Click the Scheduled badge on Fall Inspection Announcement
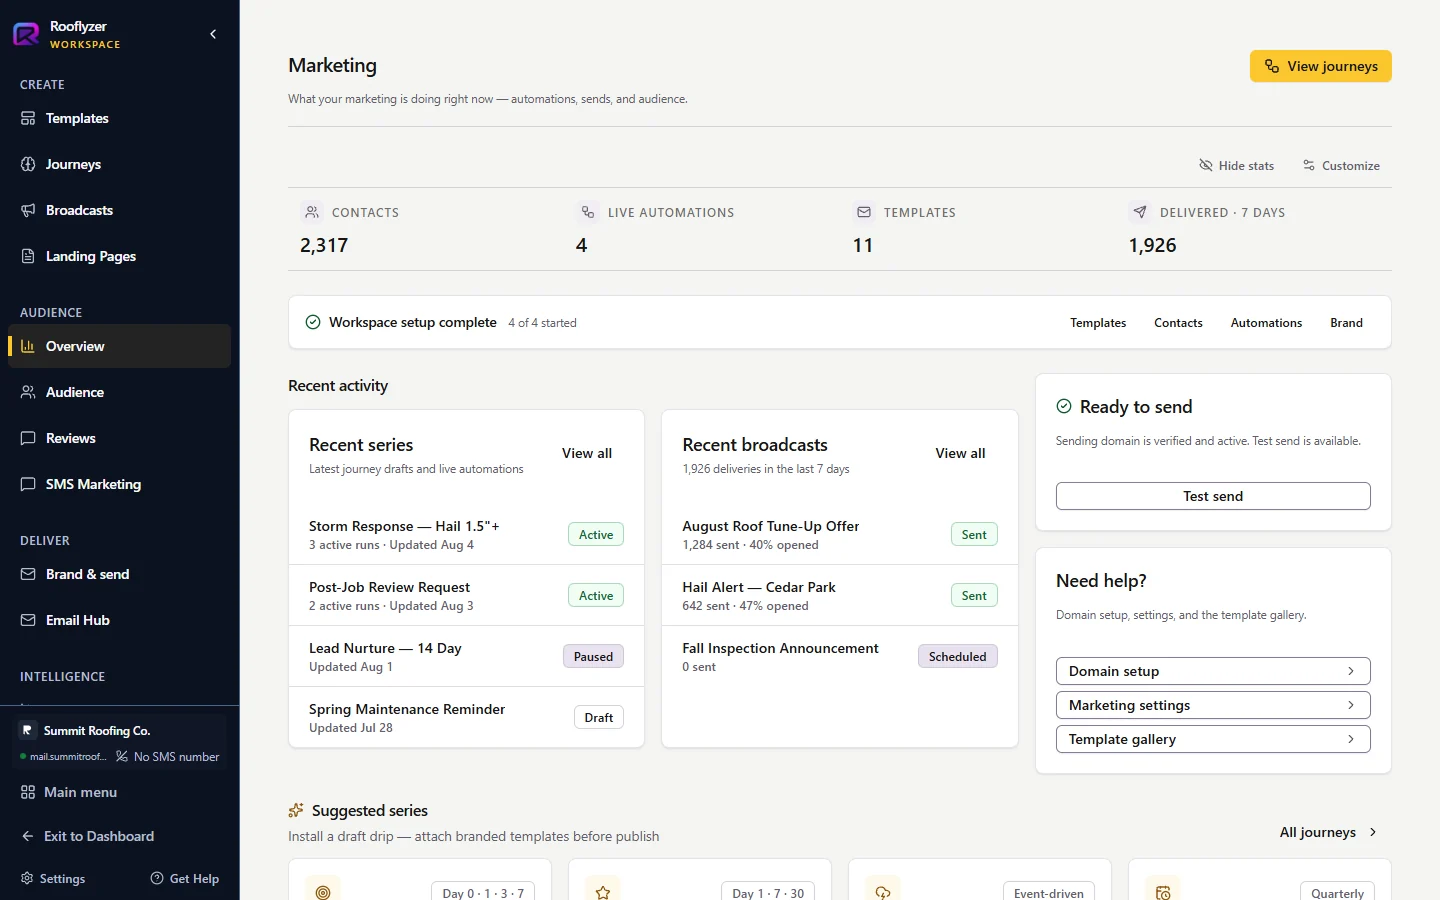 click(957, 657)
